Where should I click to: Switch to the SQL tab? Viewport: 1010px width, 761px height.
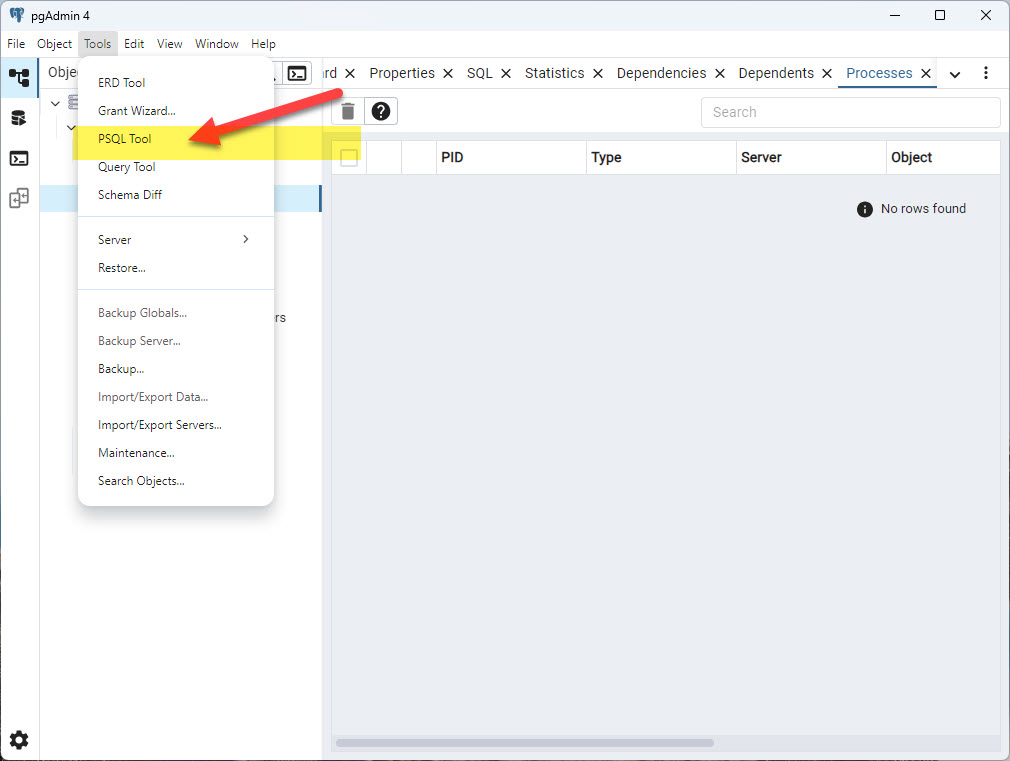(479, 73)
